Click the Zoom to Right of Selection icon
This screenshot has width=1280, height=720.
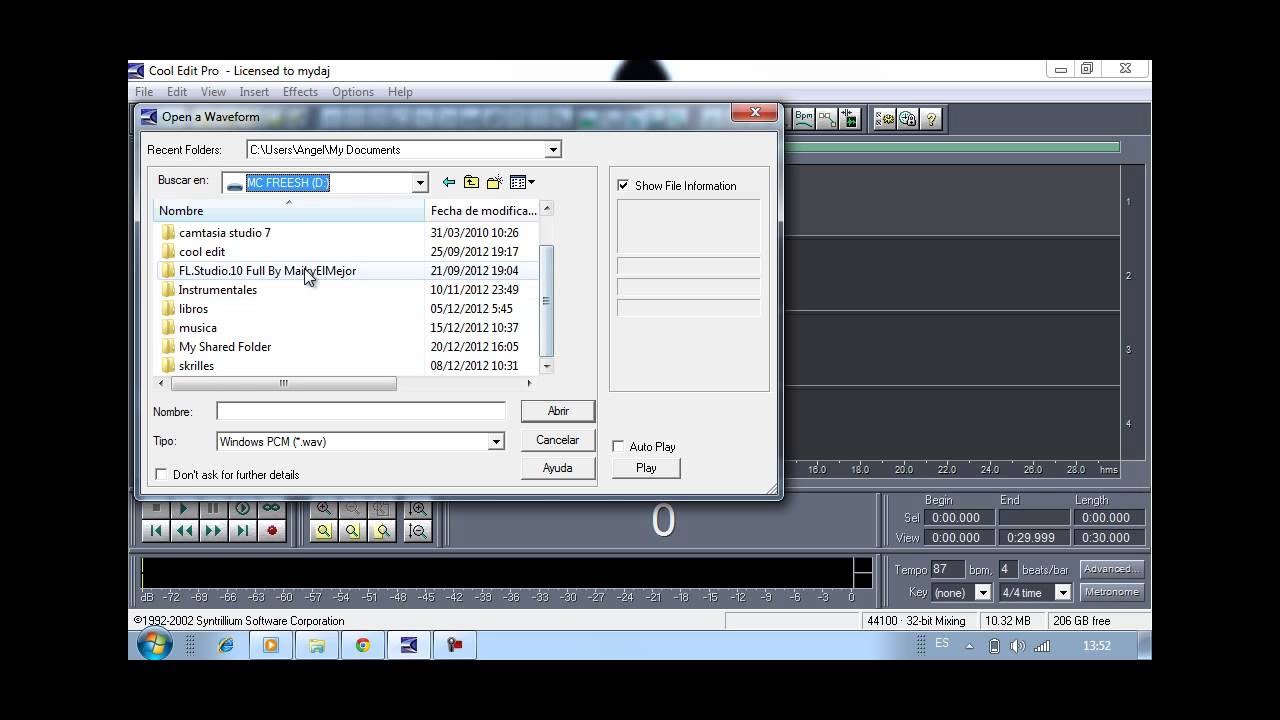[382, 531]
